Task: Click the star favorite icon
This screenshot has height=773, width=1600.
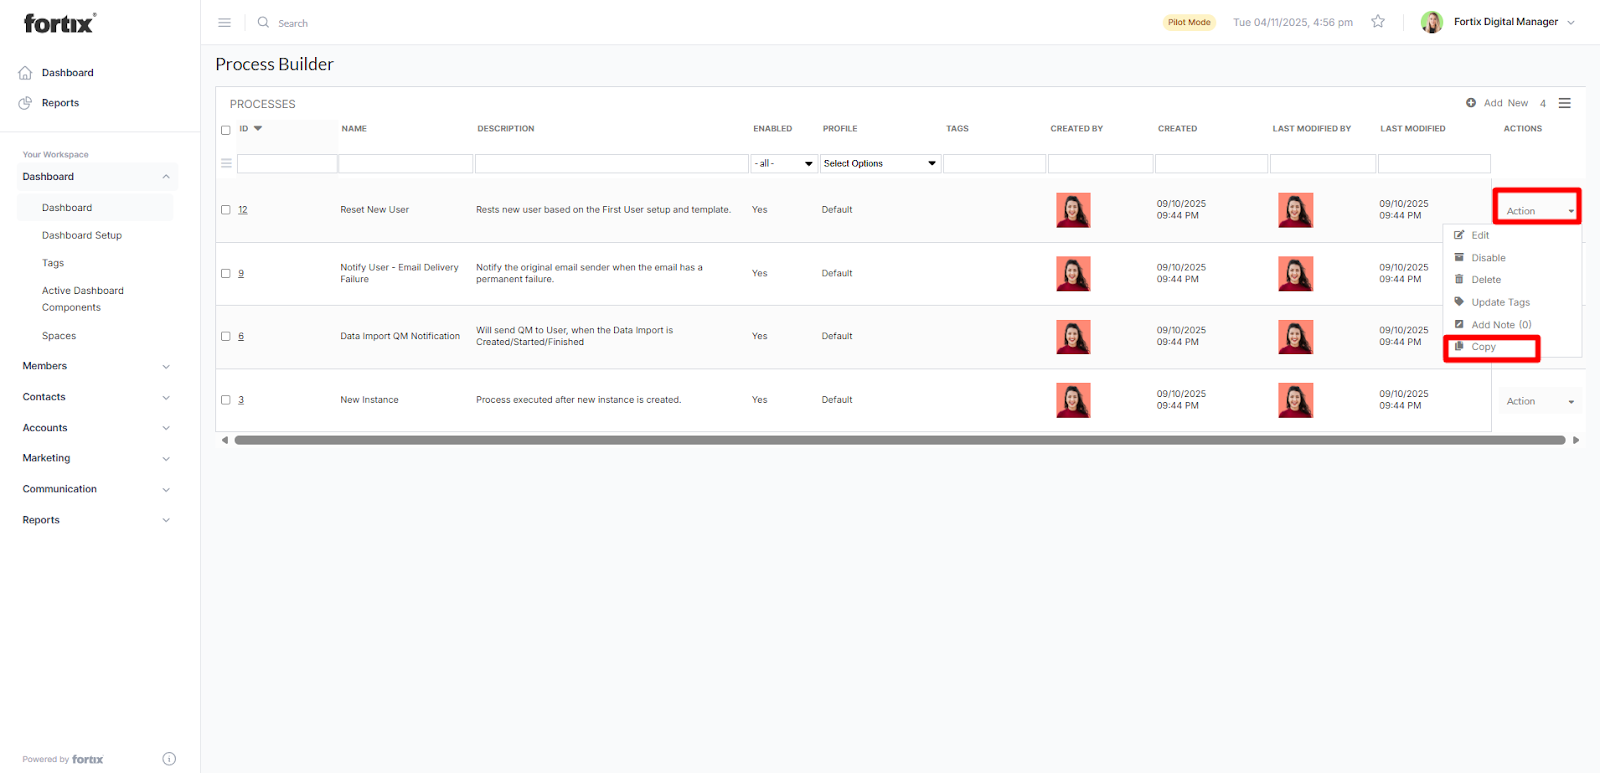Action: click(1378, 22)
